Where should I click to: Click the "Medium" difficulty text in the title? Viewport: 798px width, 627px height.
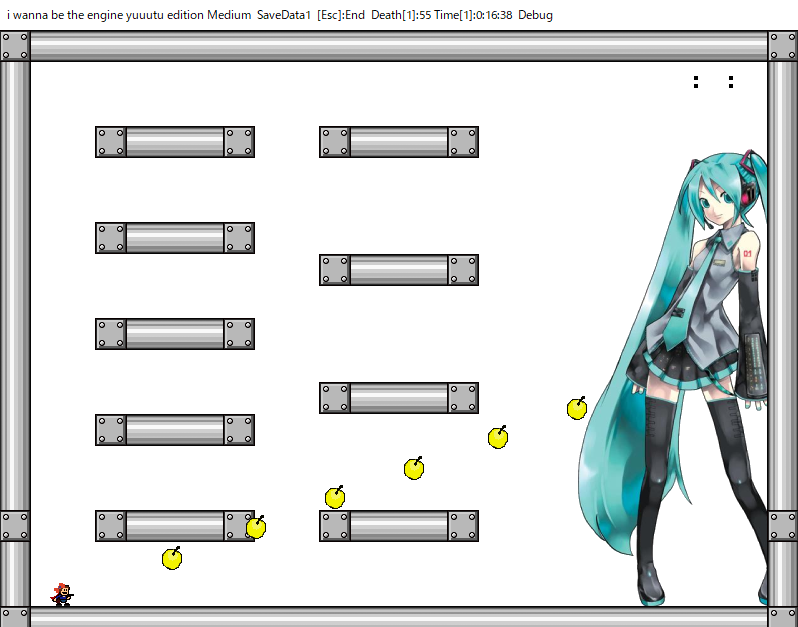pos(229,15)
